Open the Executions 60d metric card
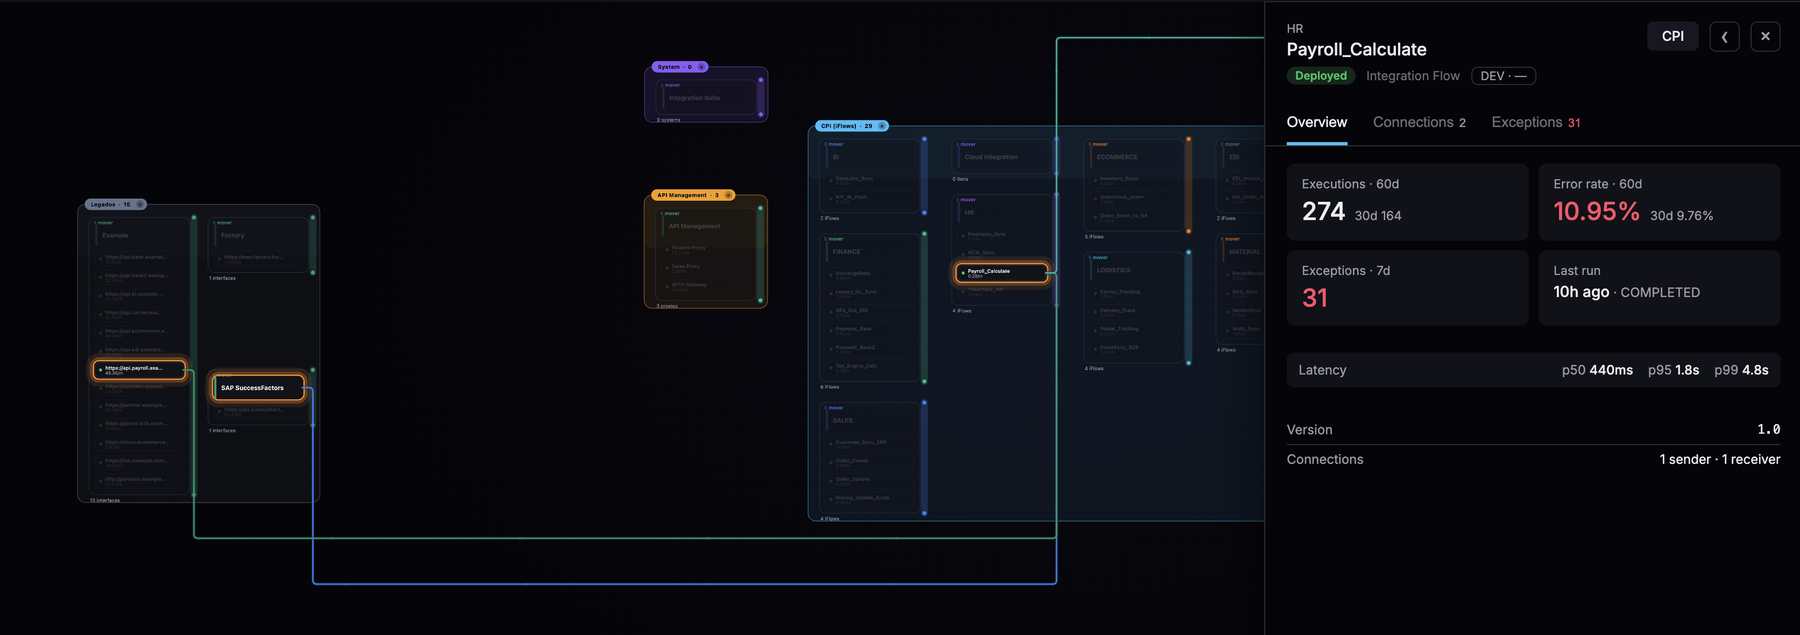 tap(1407, 202)
